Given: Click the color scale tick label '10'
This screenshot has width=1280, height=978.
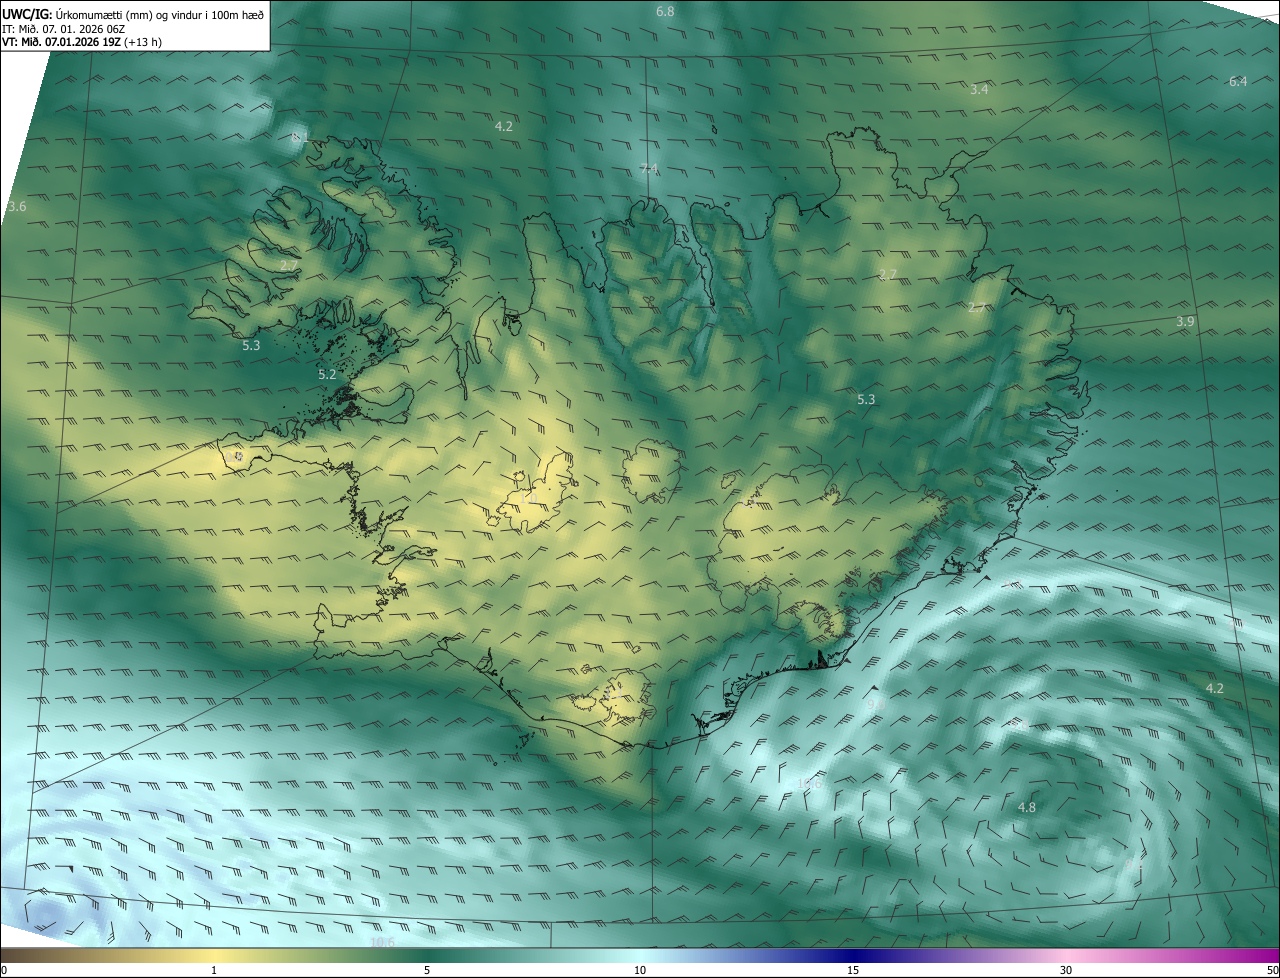Looking at the screenshot, I should pos(640,970).
